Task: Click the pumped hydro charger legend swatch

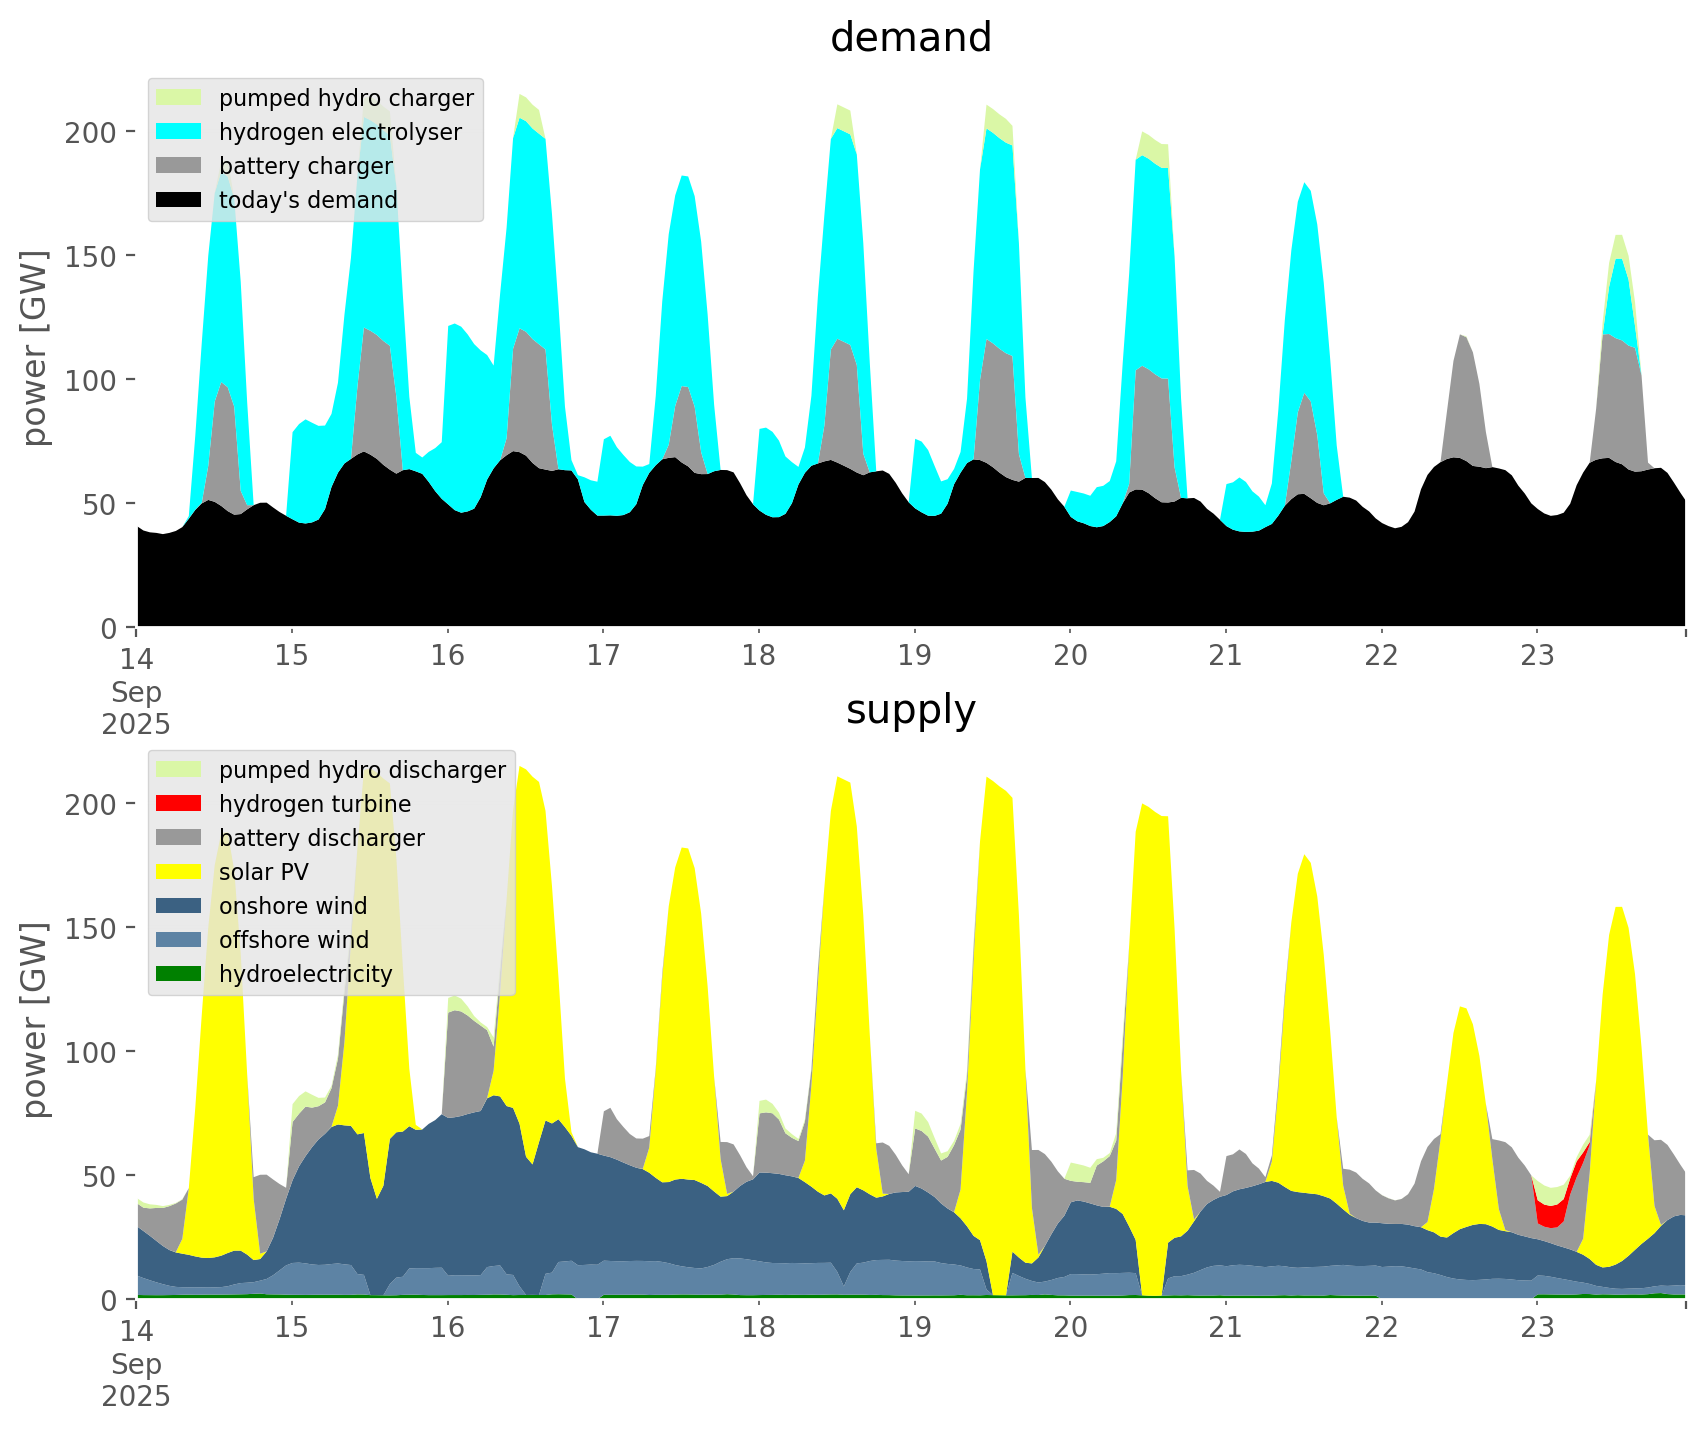Action: tap(179, 98)
